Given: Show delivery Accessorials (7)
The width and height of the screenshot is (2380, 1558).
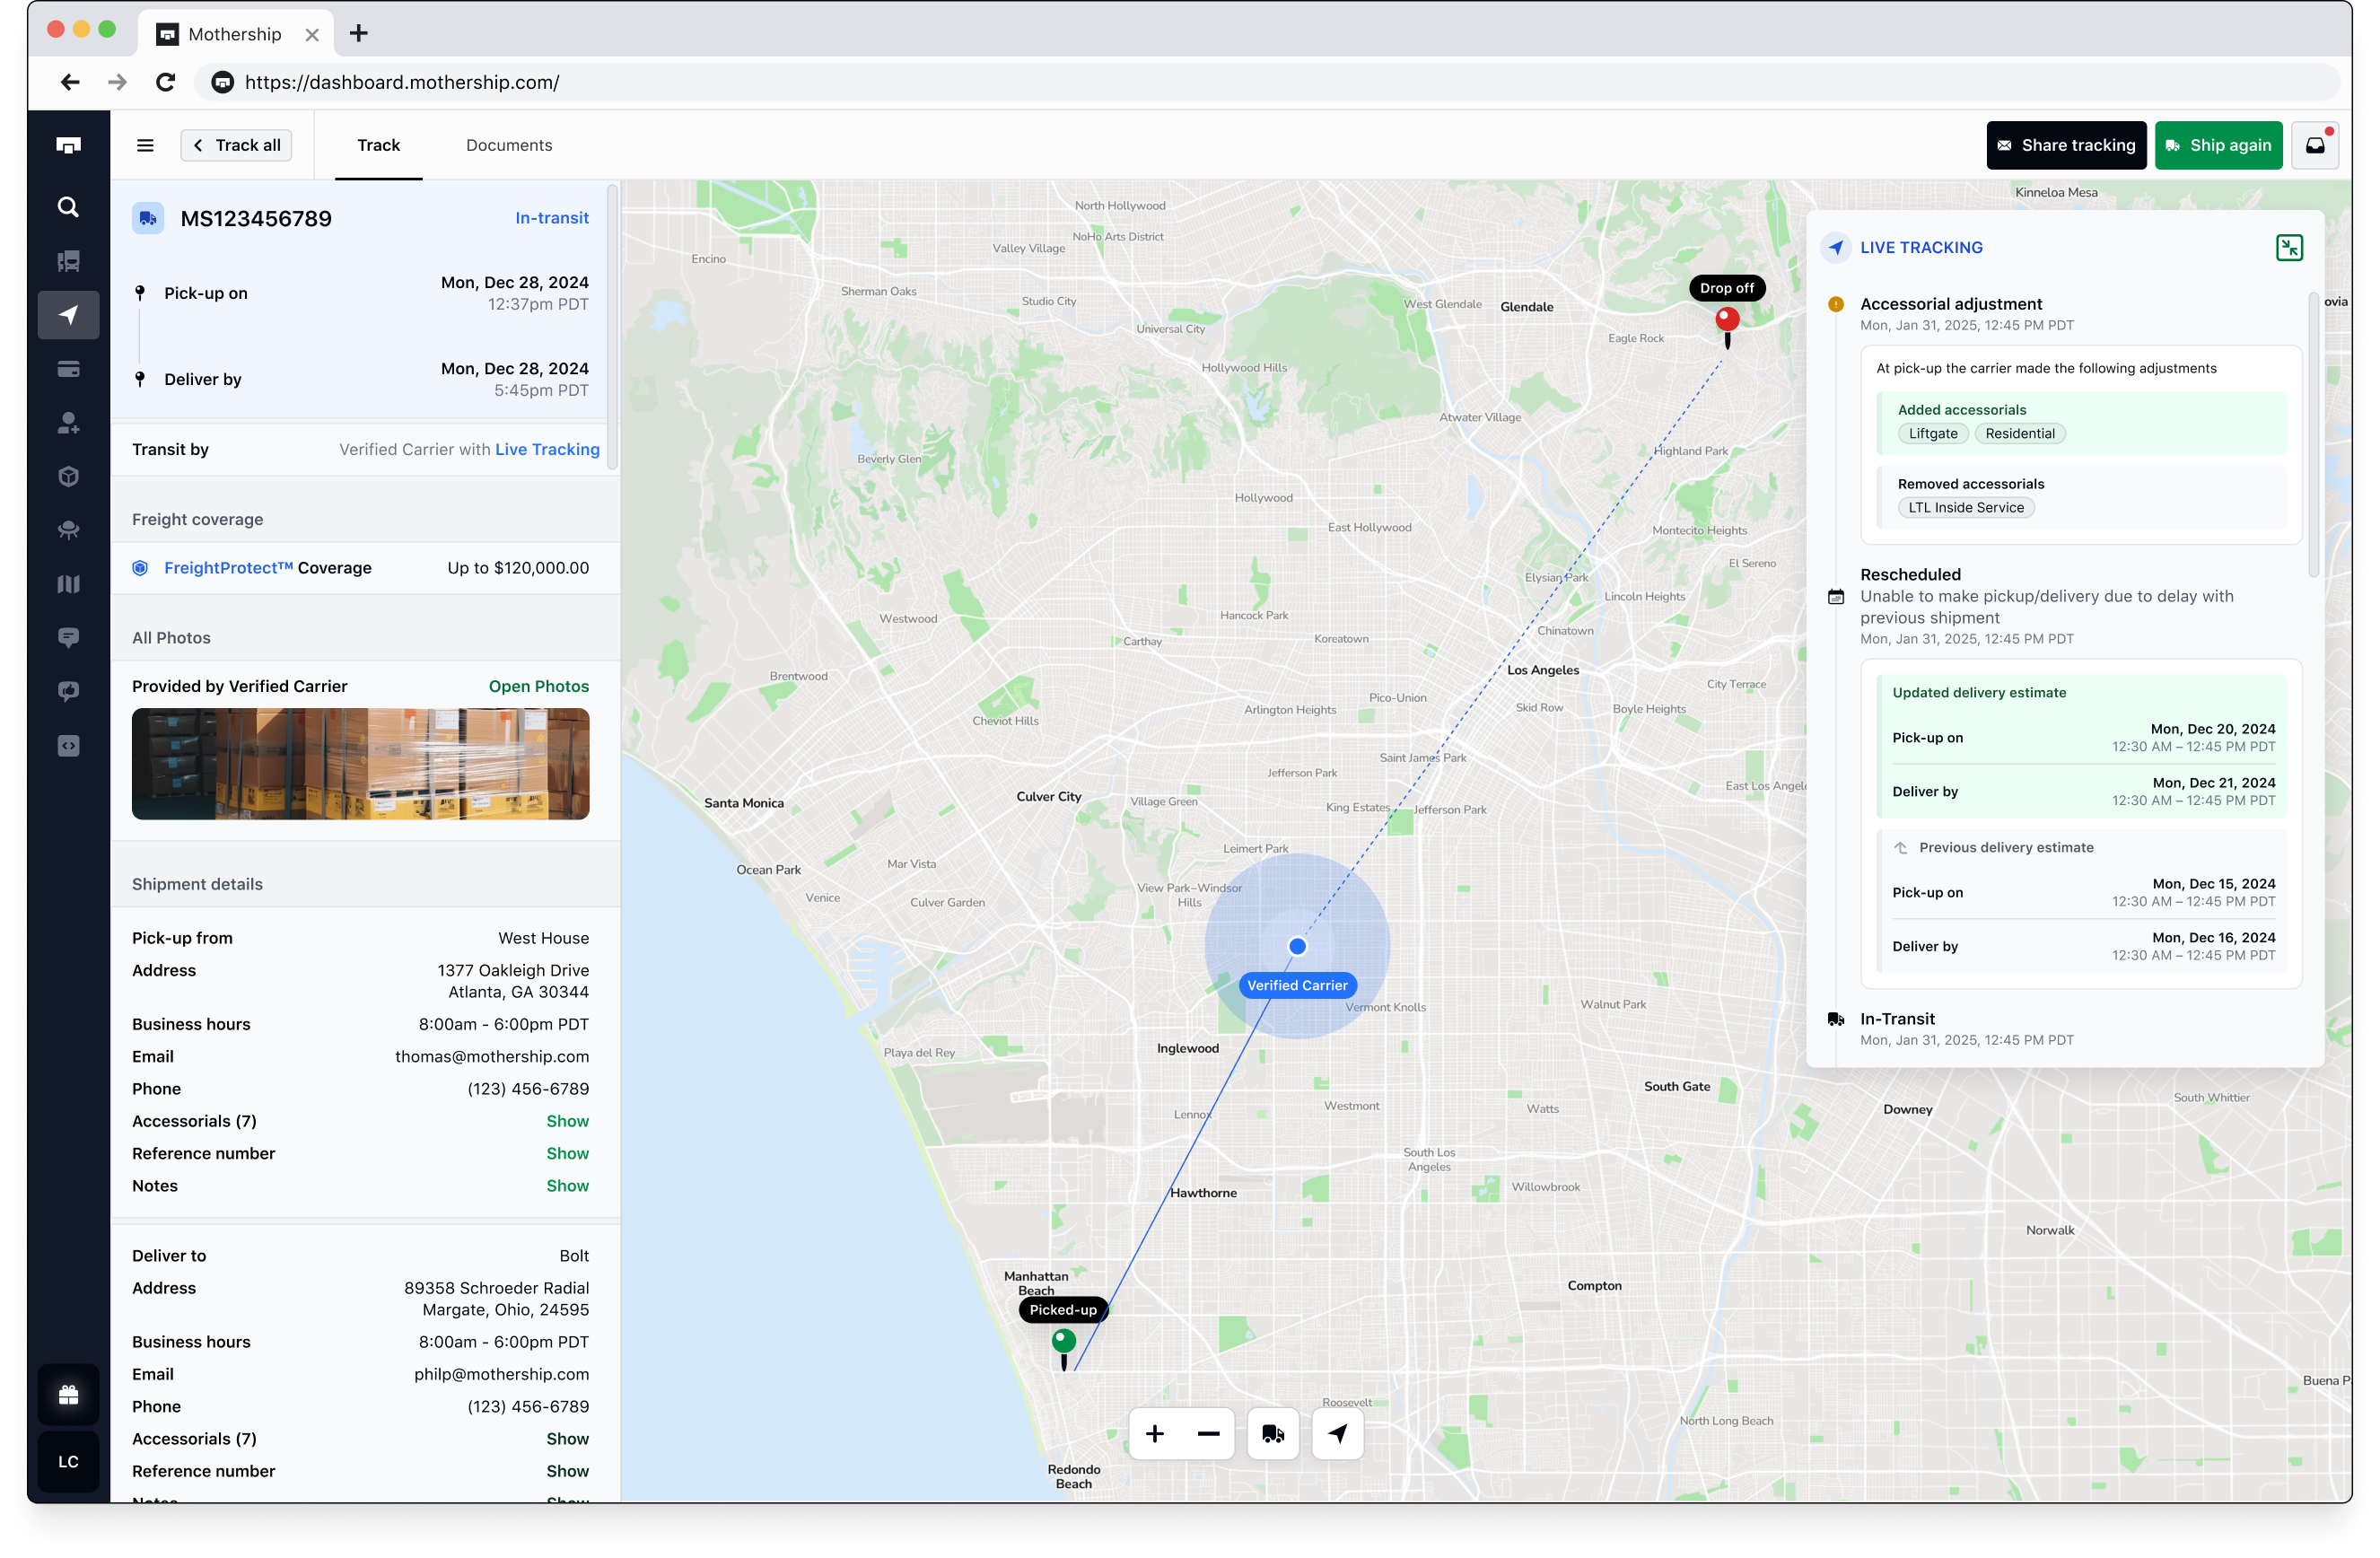Looking at the screenshot, I should 567,1439.
